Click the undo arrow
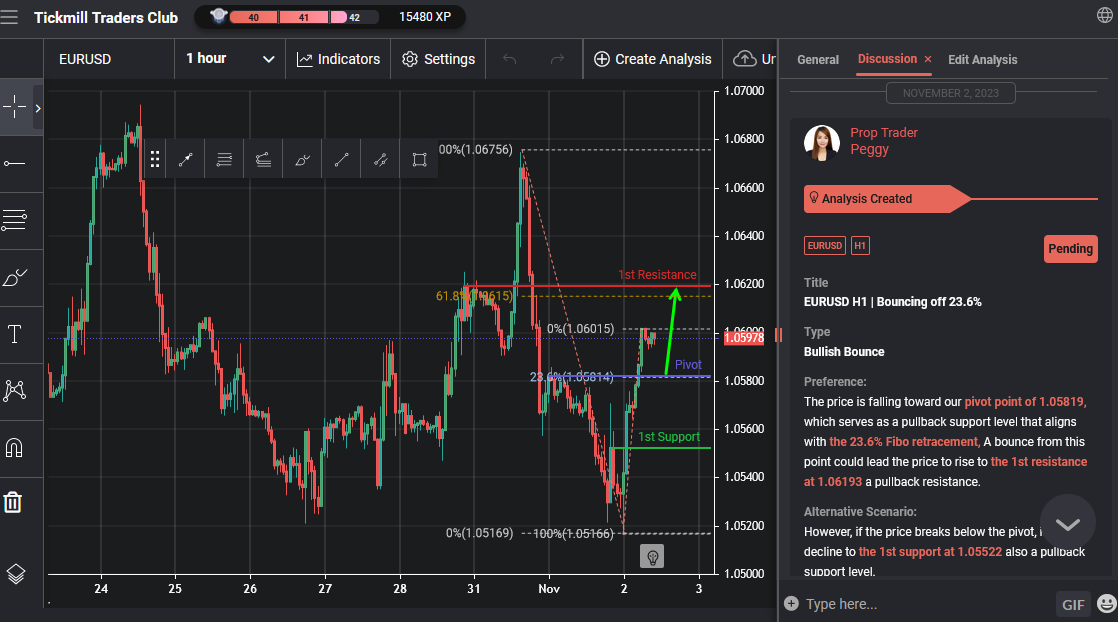Screen dimensions: 1118x622 (x=509, y=58)
